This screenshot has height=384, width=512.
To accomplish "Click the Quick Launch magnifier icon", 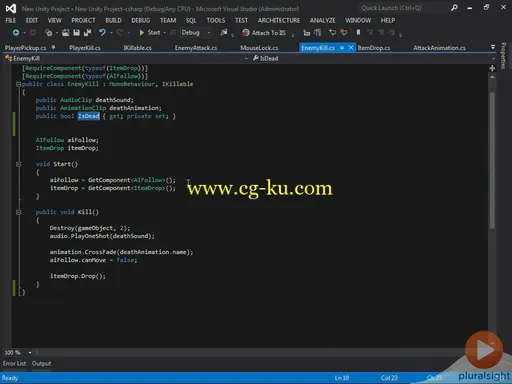I will [454, 8].
